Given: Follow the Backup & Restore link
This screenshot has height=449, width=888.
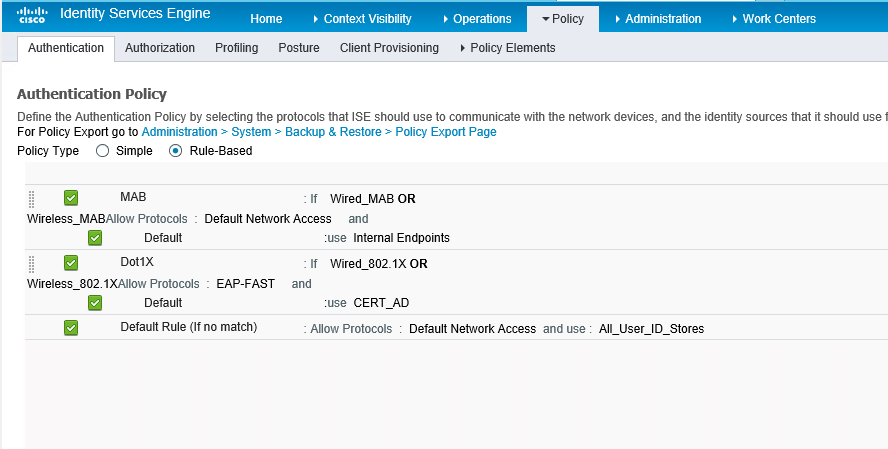Looking at the screenshot, I should tap(333, 132).
